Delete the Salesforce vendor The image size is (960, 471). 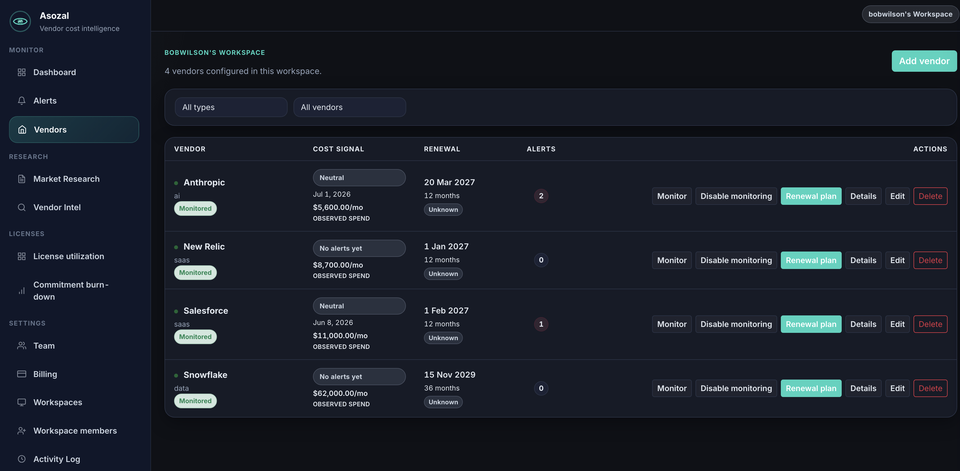(x=931, y=324)
